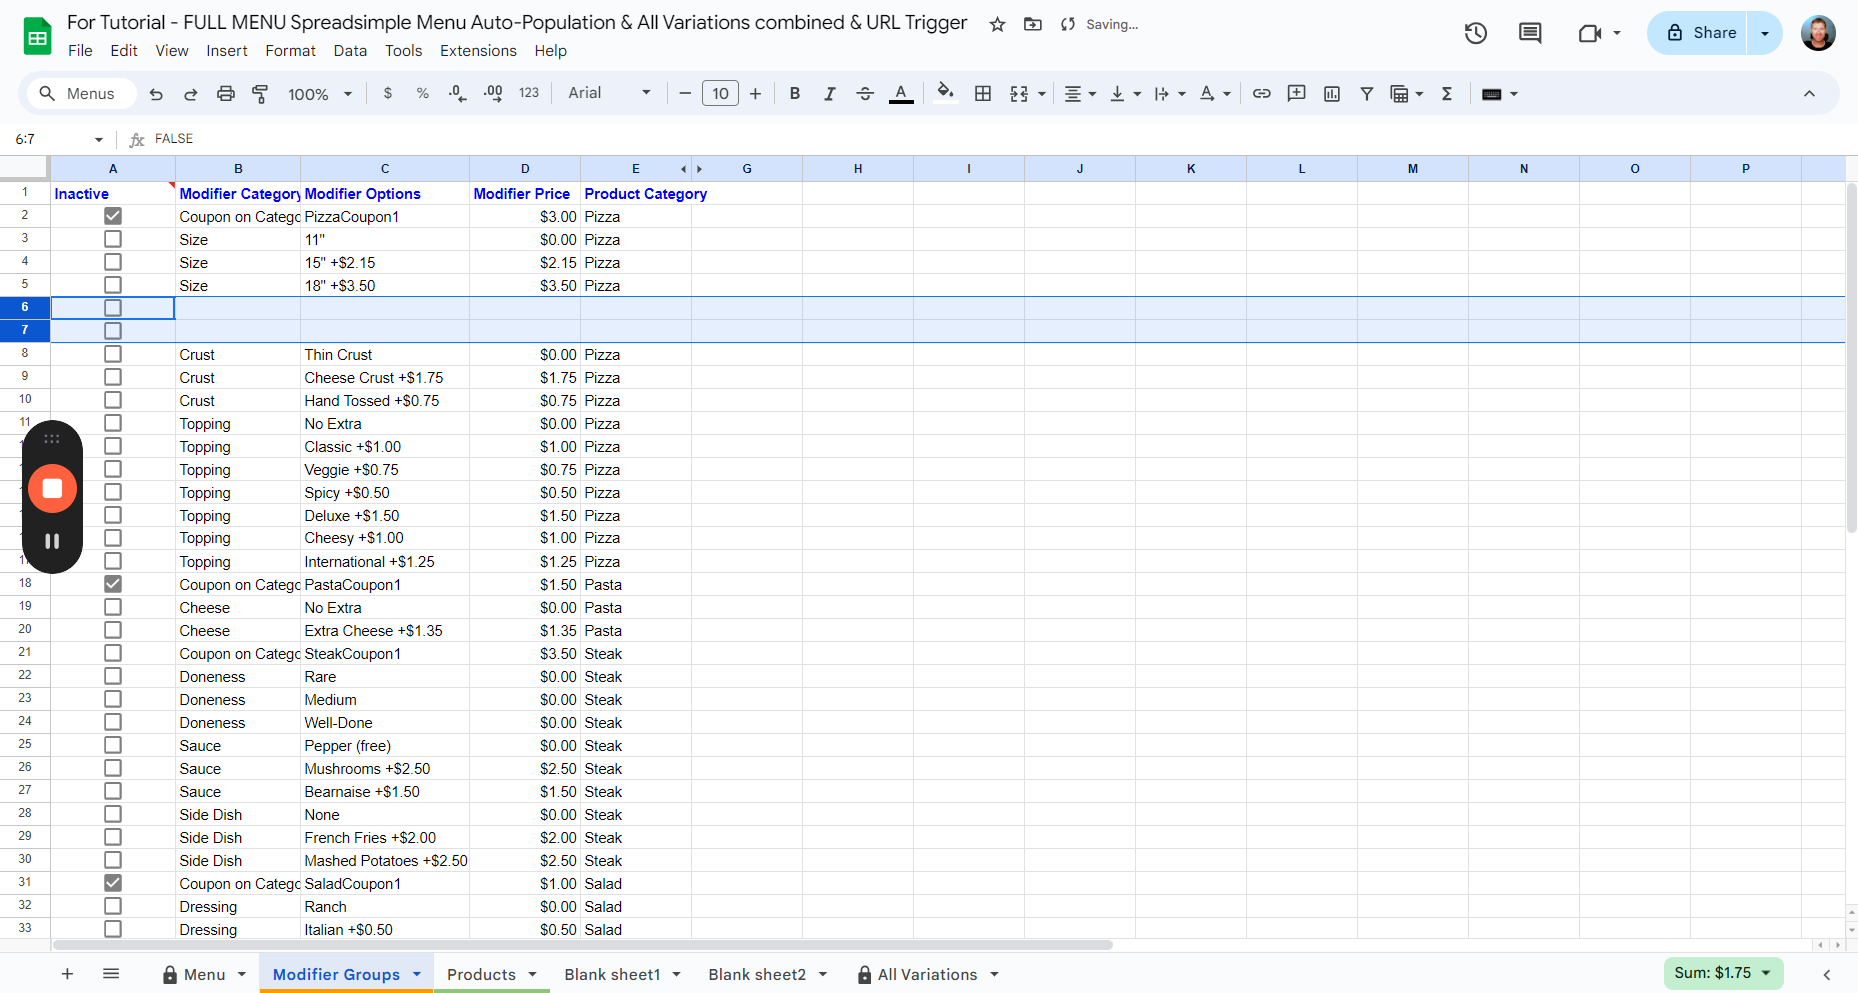Apply strikethrough formatting
Screen dimensions: 1858x993
coord(865,94)
